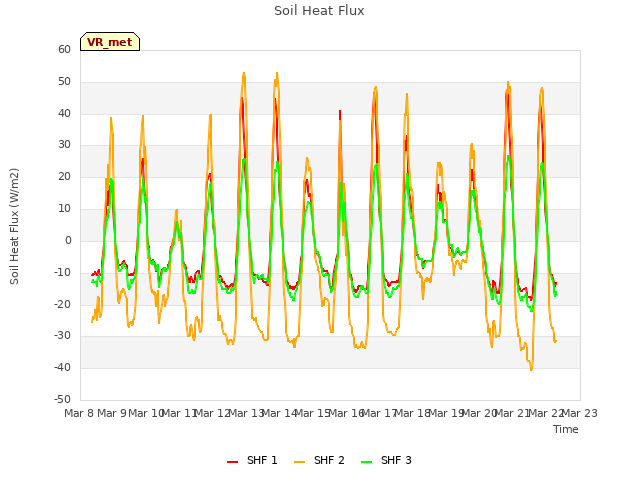Click the 20 y-axis tick label
The image size is (640, 480).
[64, 177]
